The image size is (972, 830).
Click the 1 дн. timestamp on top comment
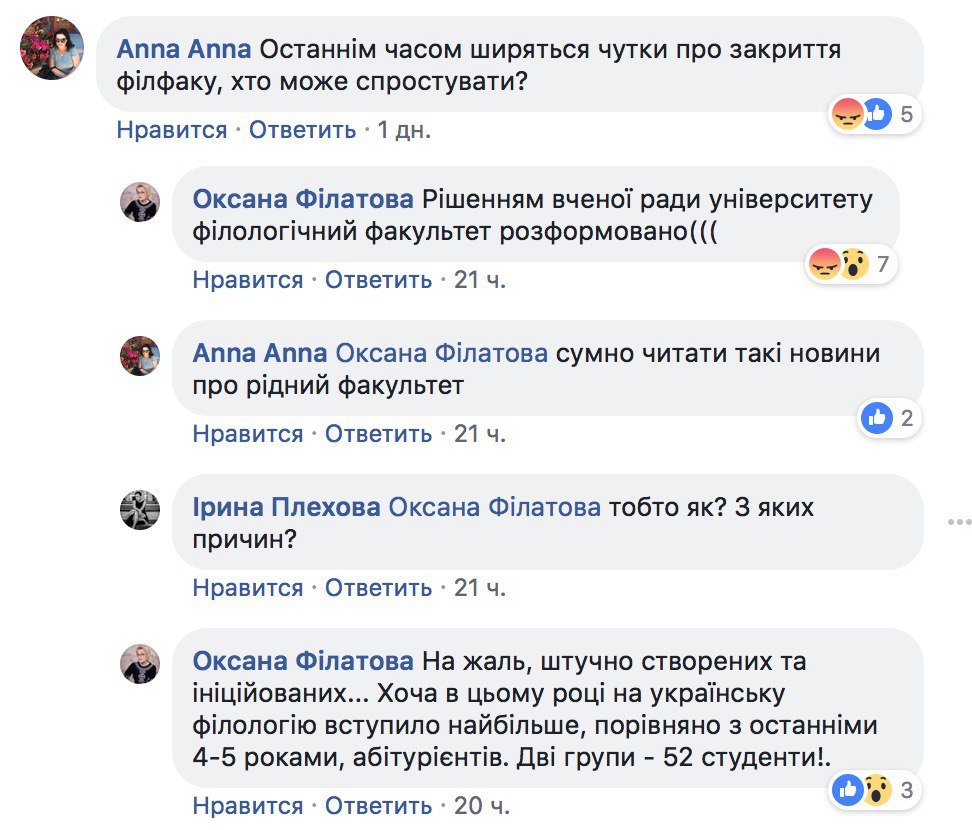point(404,130)
